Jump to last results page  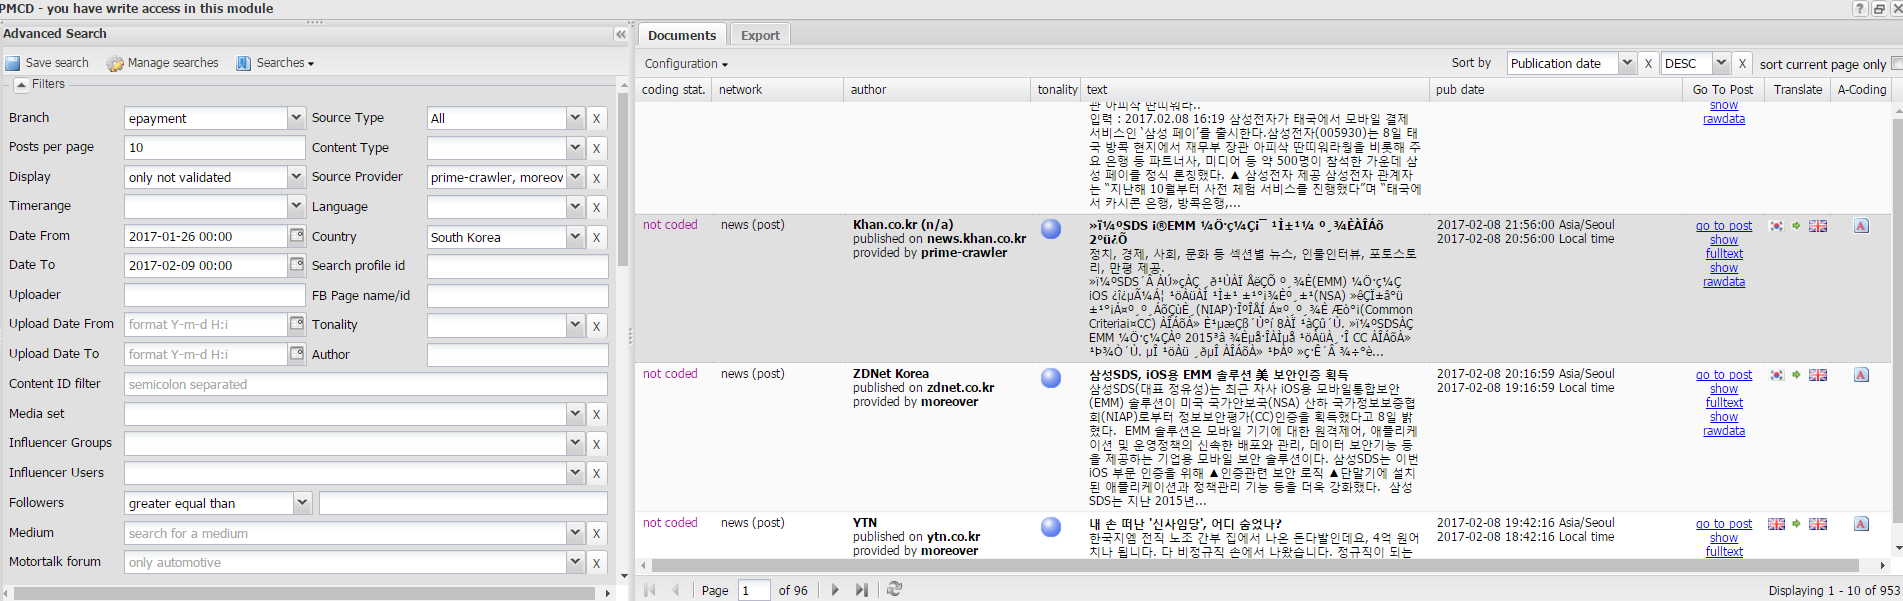861,590
